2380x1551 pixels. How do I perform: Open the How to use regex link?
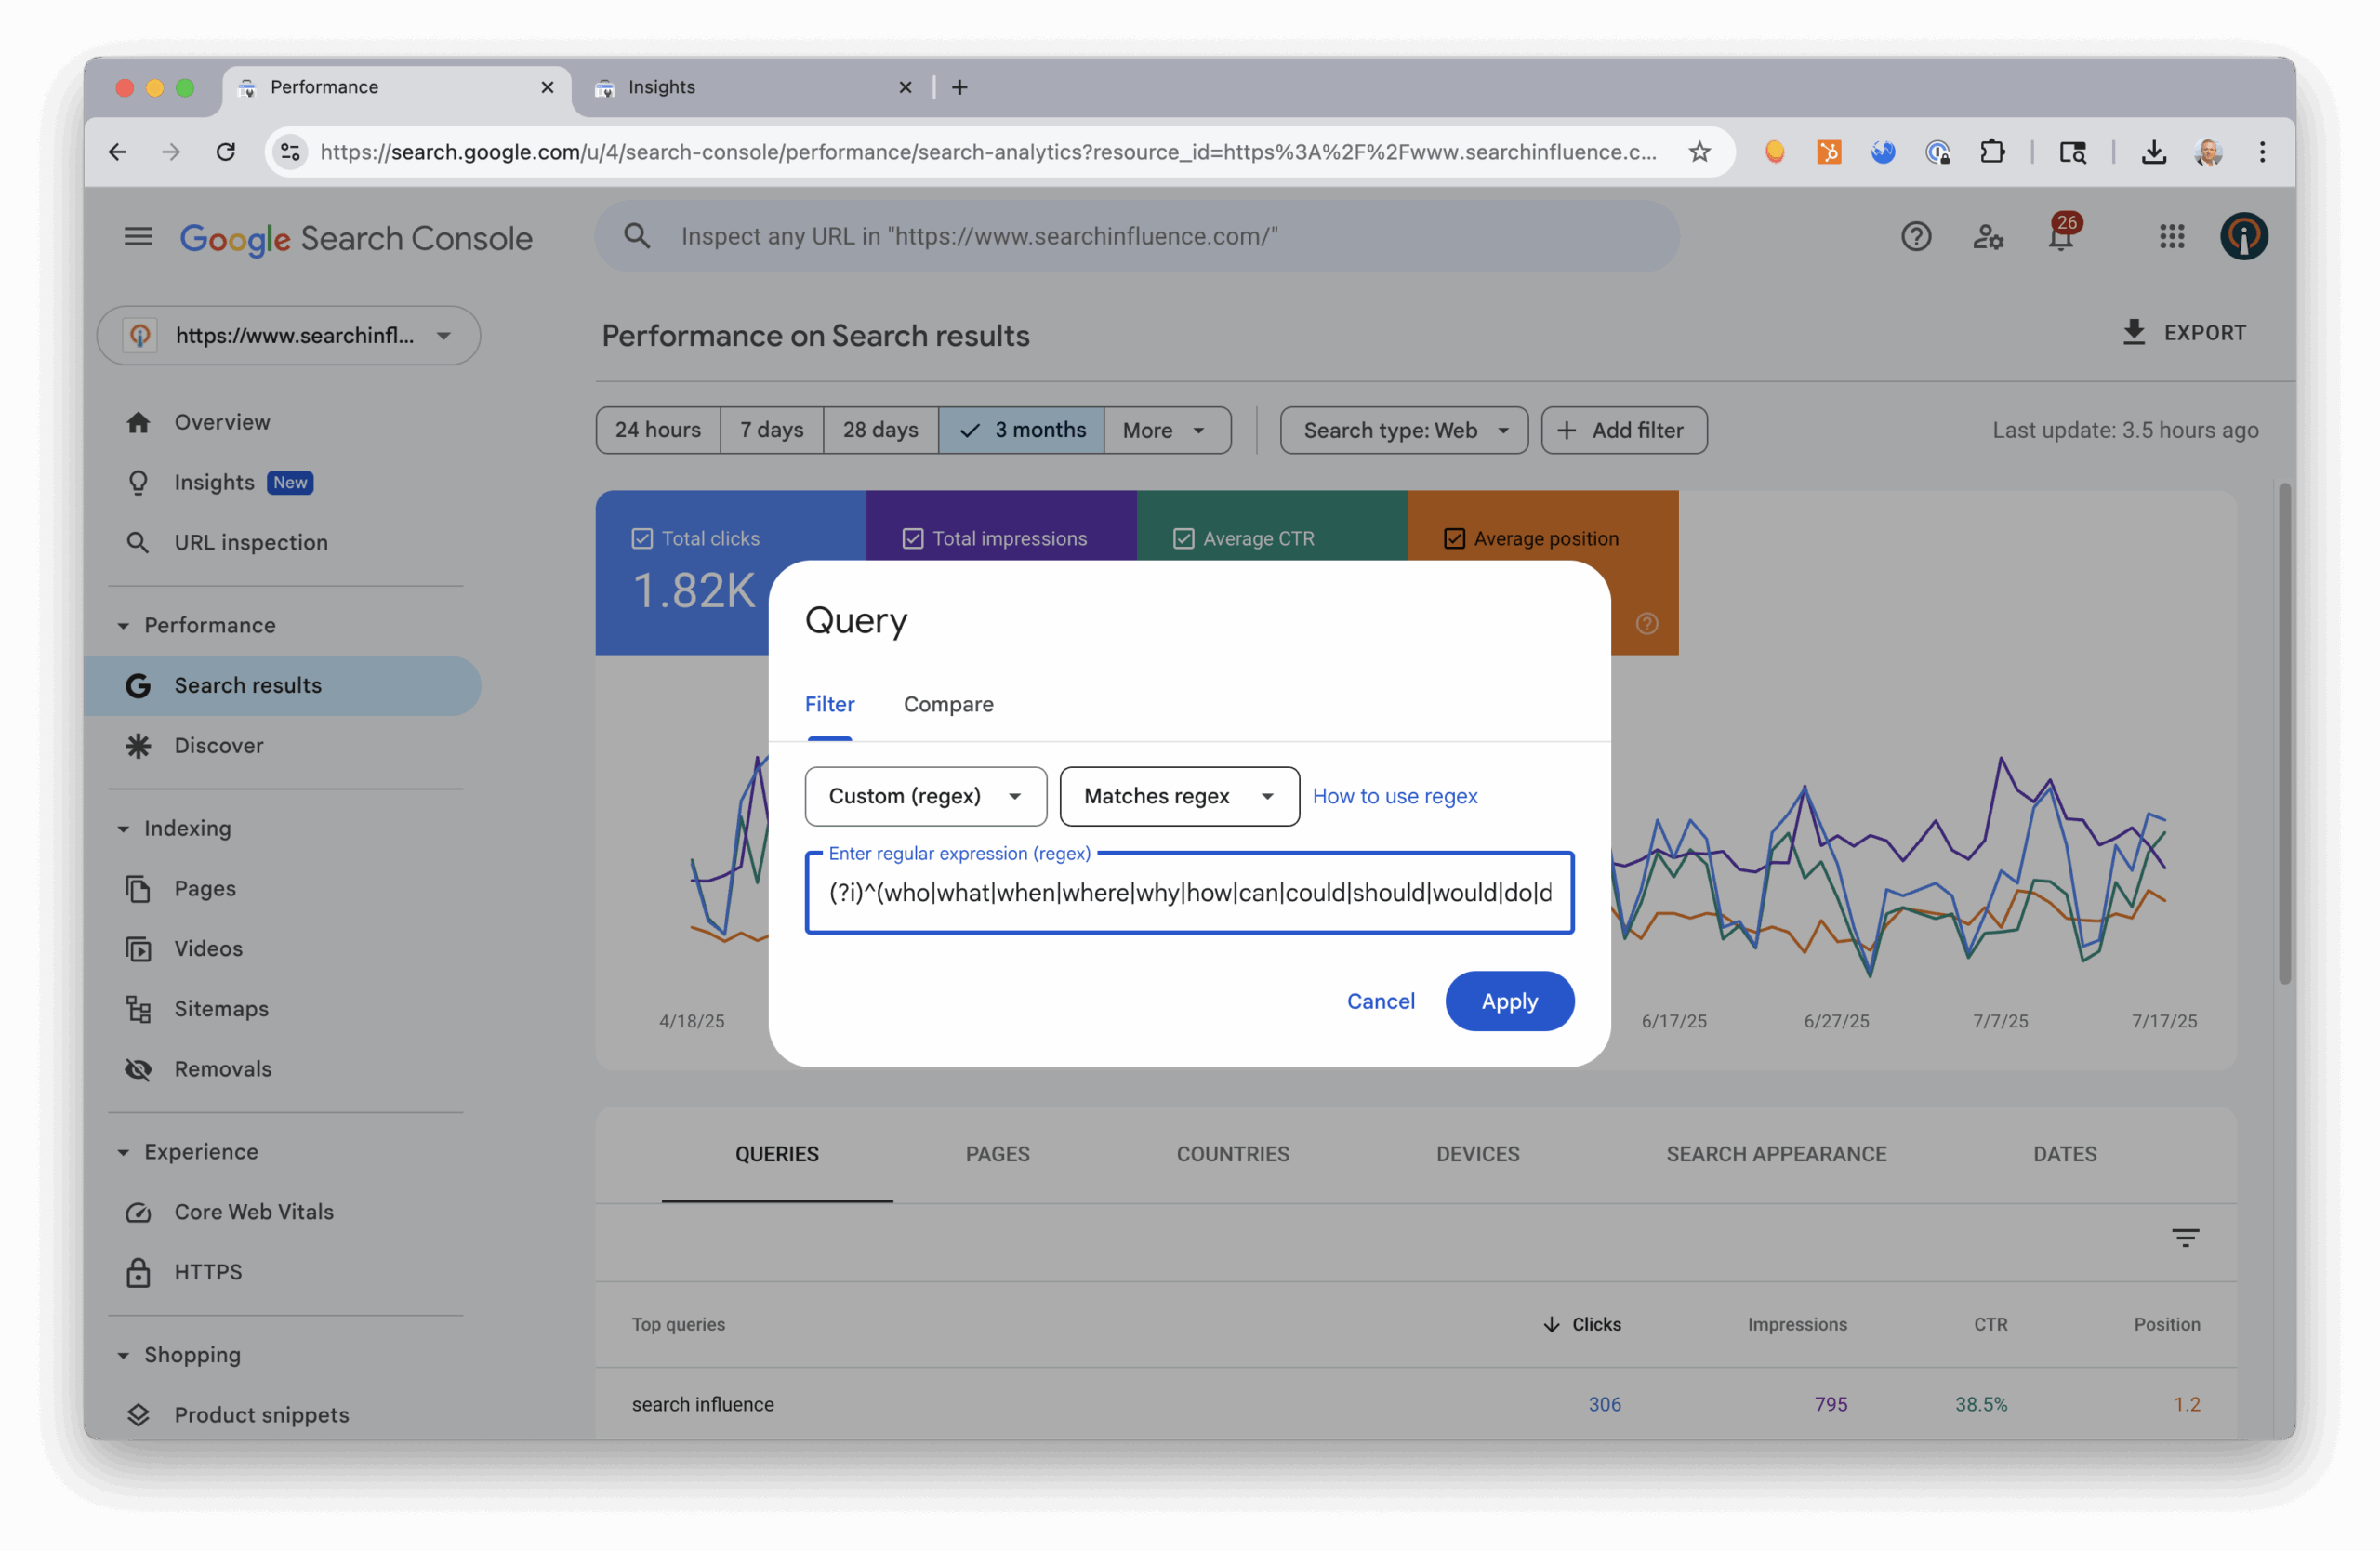tap(1394, 796)
